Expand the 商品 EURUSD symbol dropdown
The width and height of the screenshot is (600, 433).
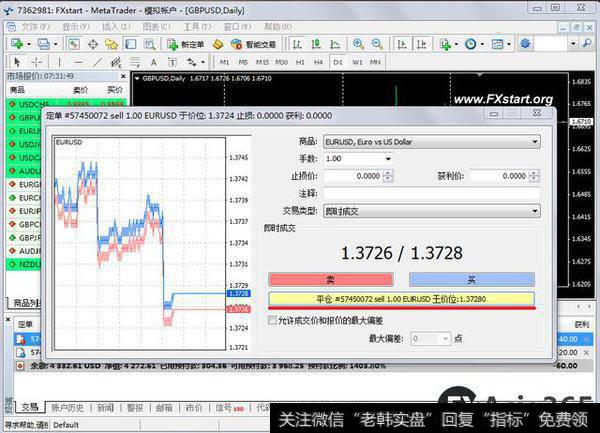click(535, 142)
